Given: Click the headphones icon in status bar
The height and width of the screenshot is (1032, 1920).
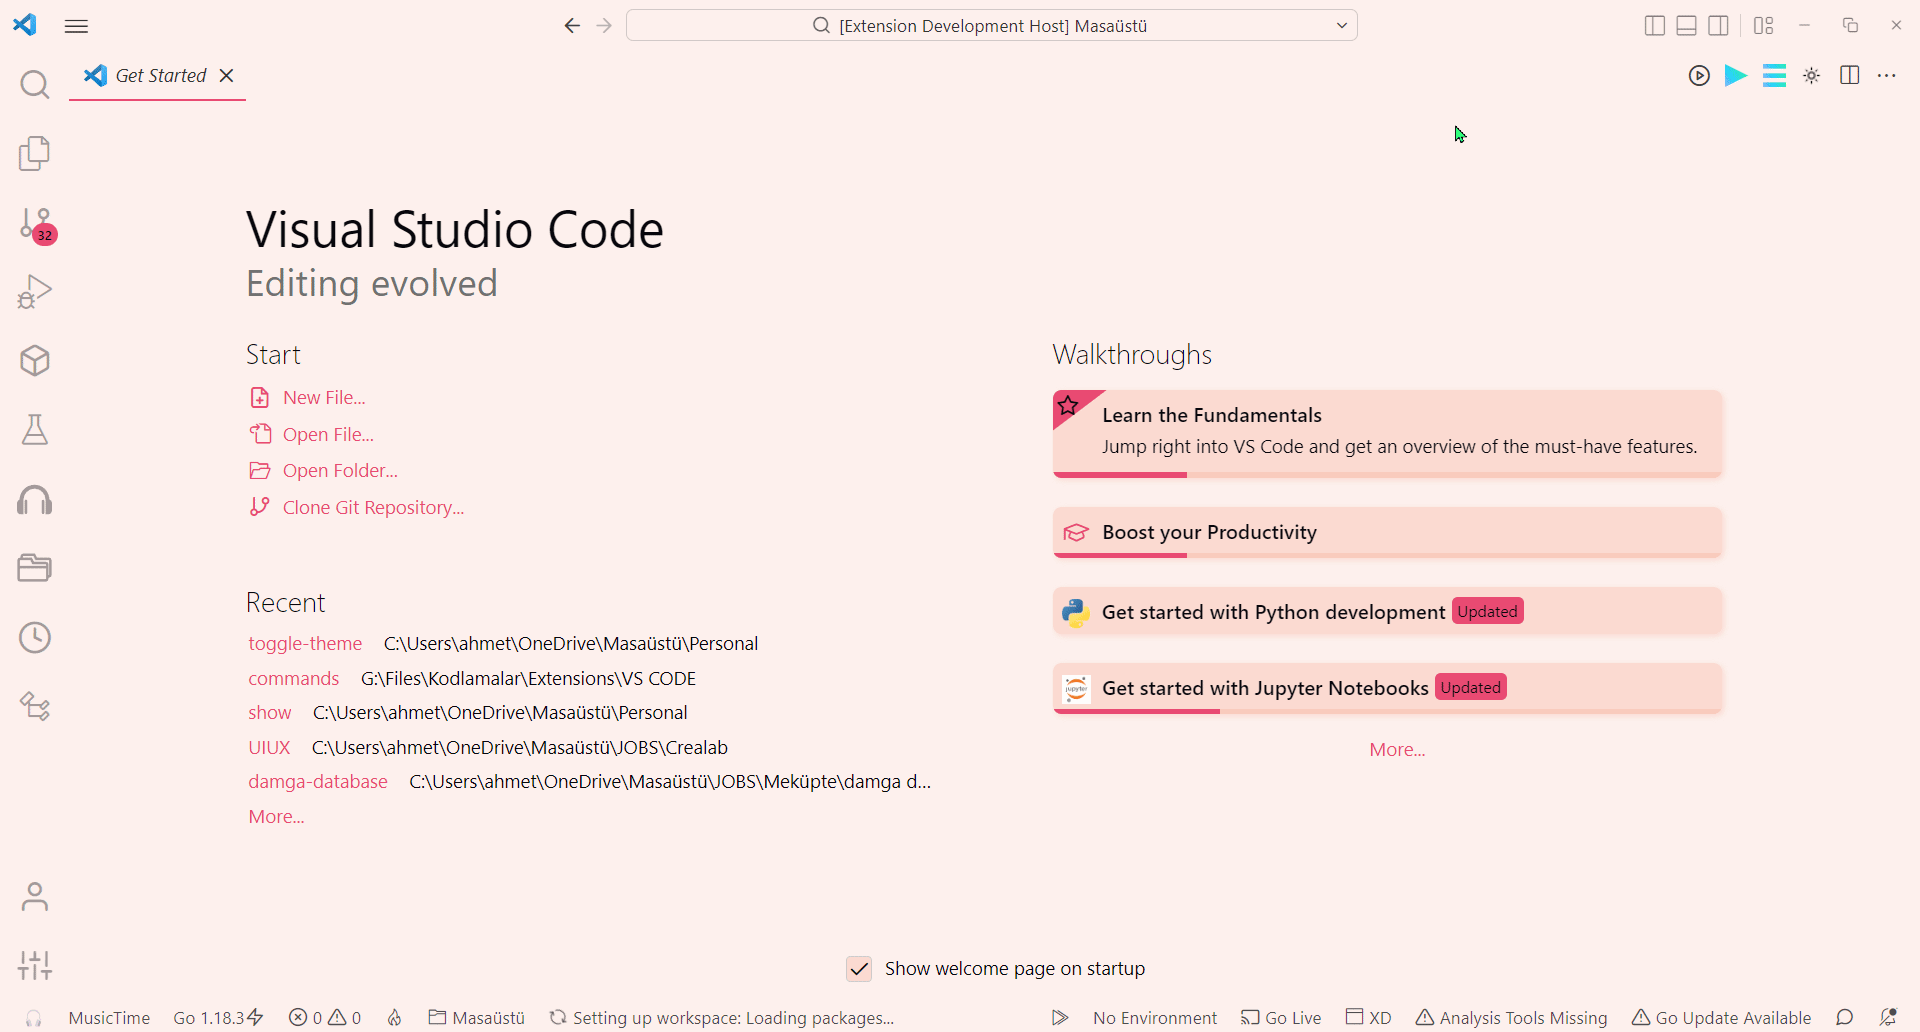Looking at the screenshot, I should 34,1018.
